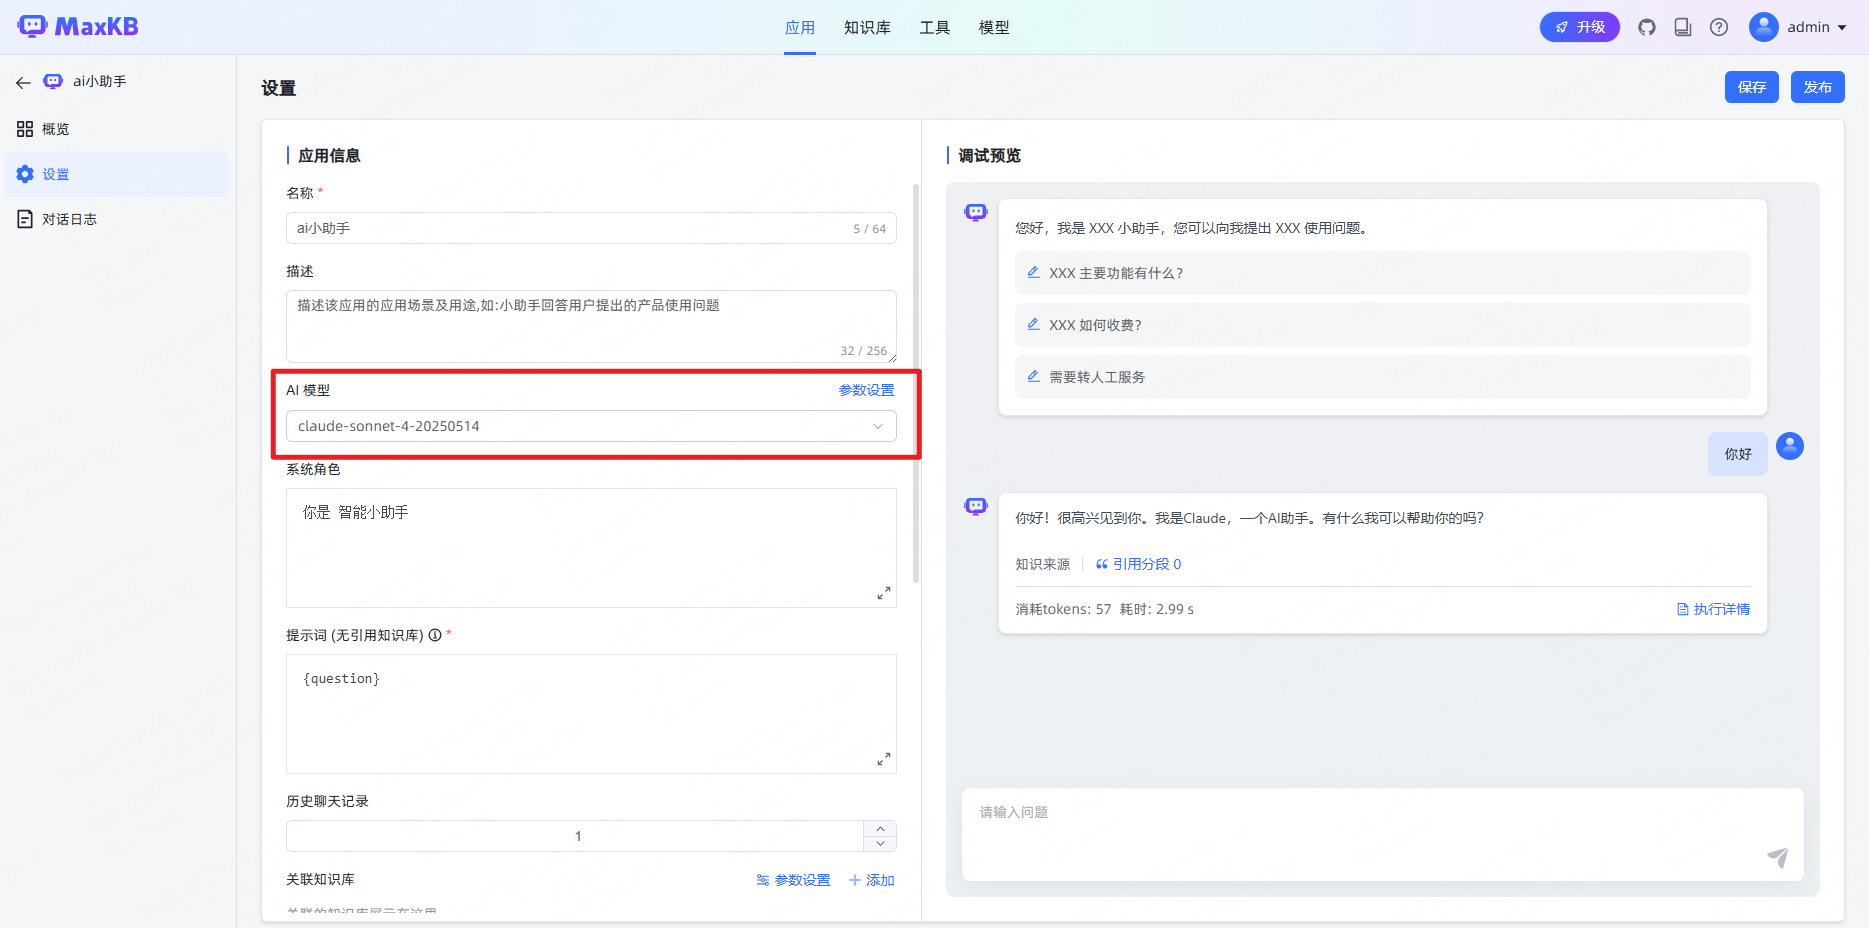Screen dimensions: 1869x928
Task: Expand the 提示词 text area to fullscreen
Action: 884,759
